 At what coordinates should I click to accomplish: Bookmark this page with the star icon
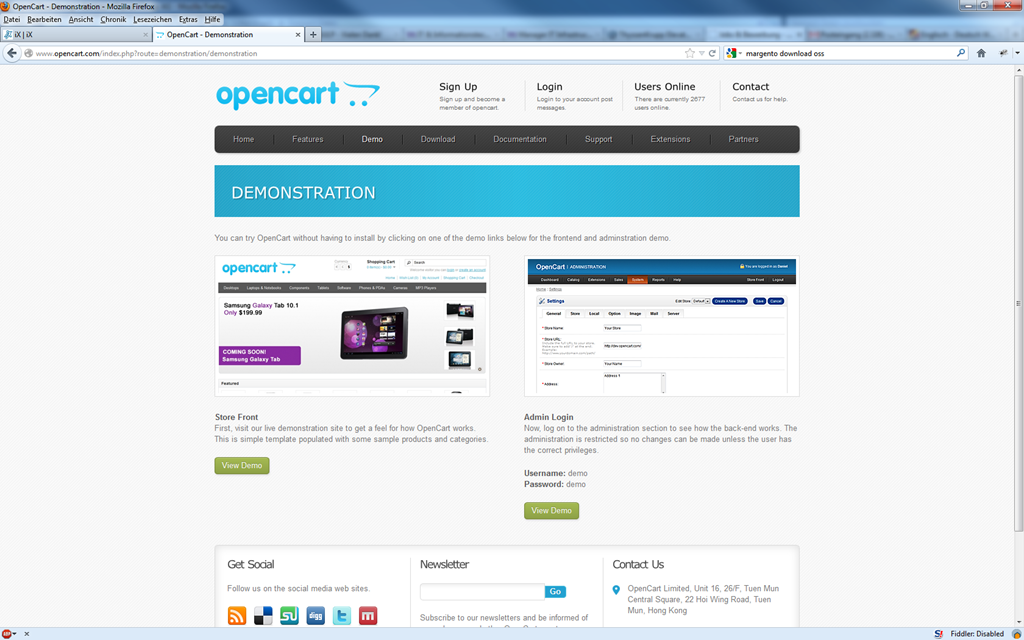point(690,54)
